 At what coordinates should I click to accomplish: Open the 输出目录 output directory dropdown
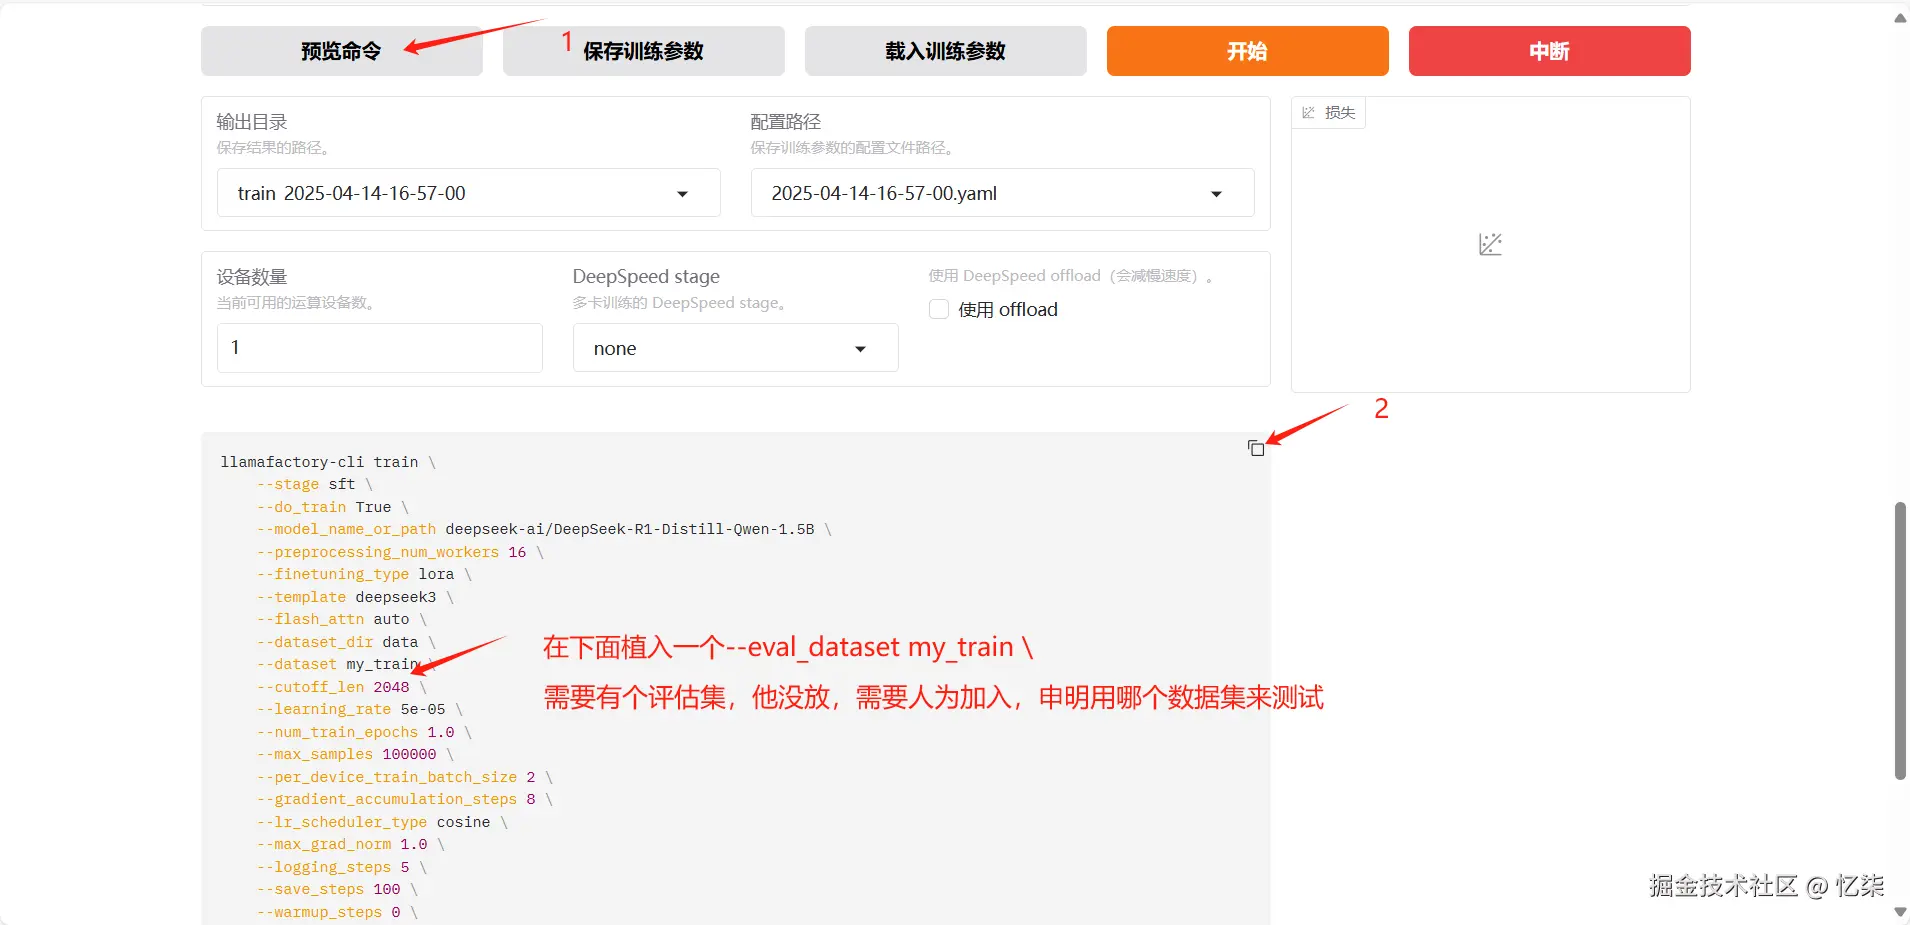click(468, 193)
